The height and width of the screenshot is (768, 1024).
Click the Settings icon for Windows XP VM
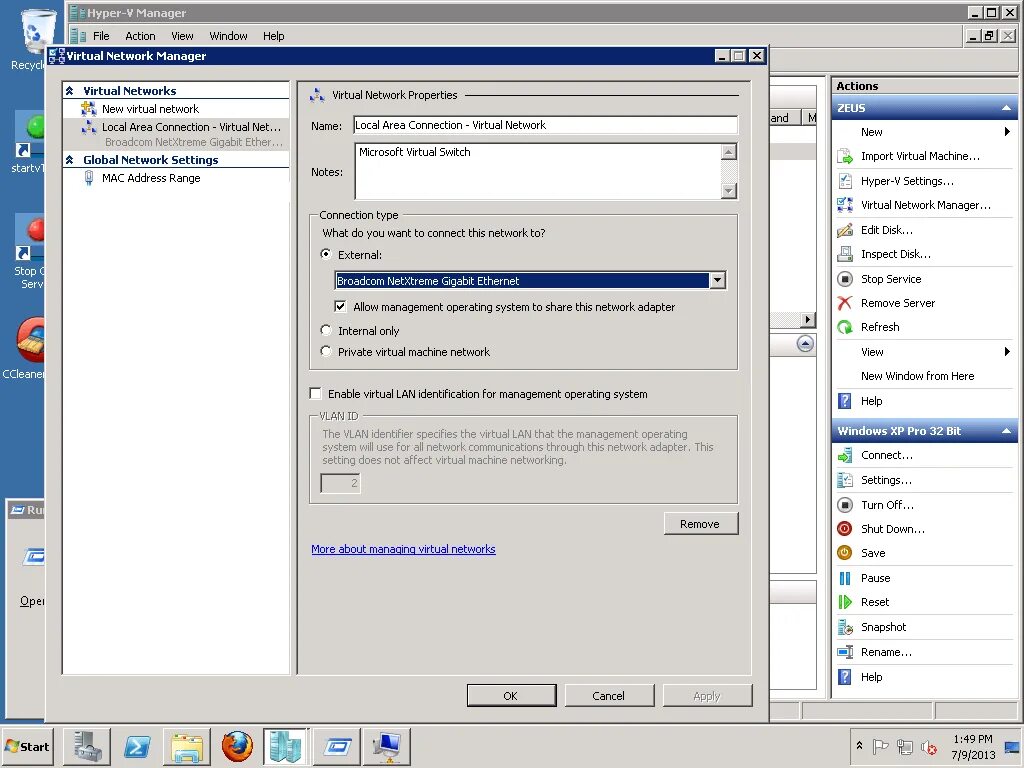pos(844,480)
